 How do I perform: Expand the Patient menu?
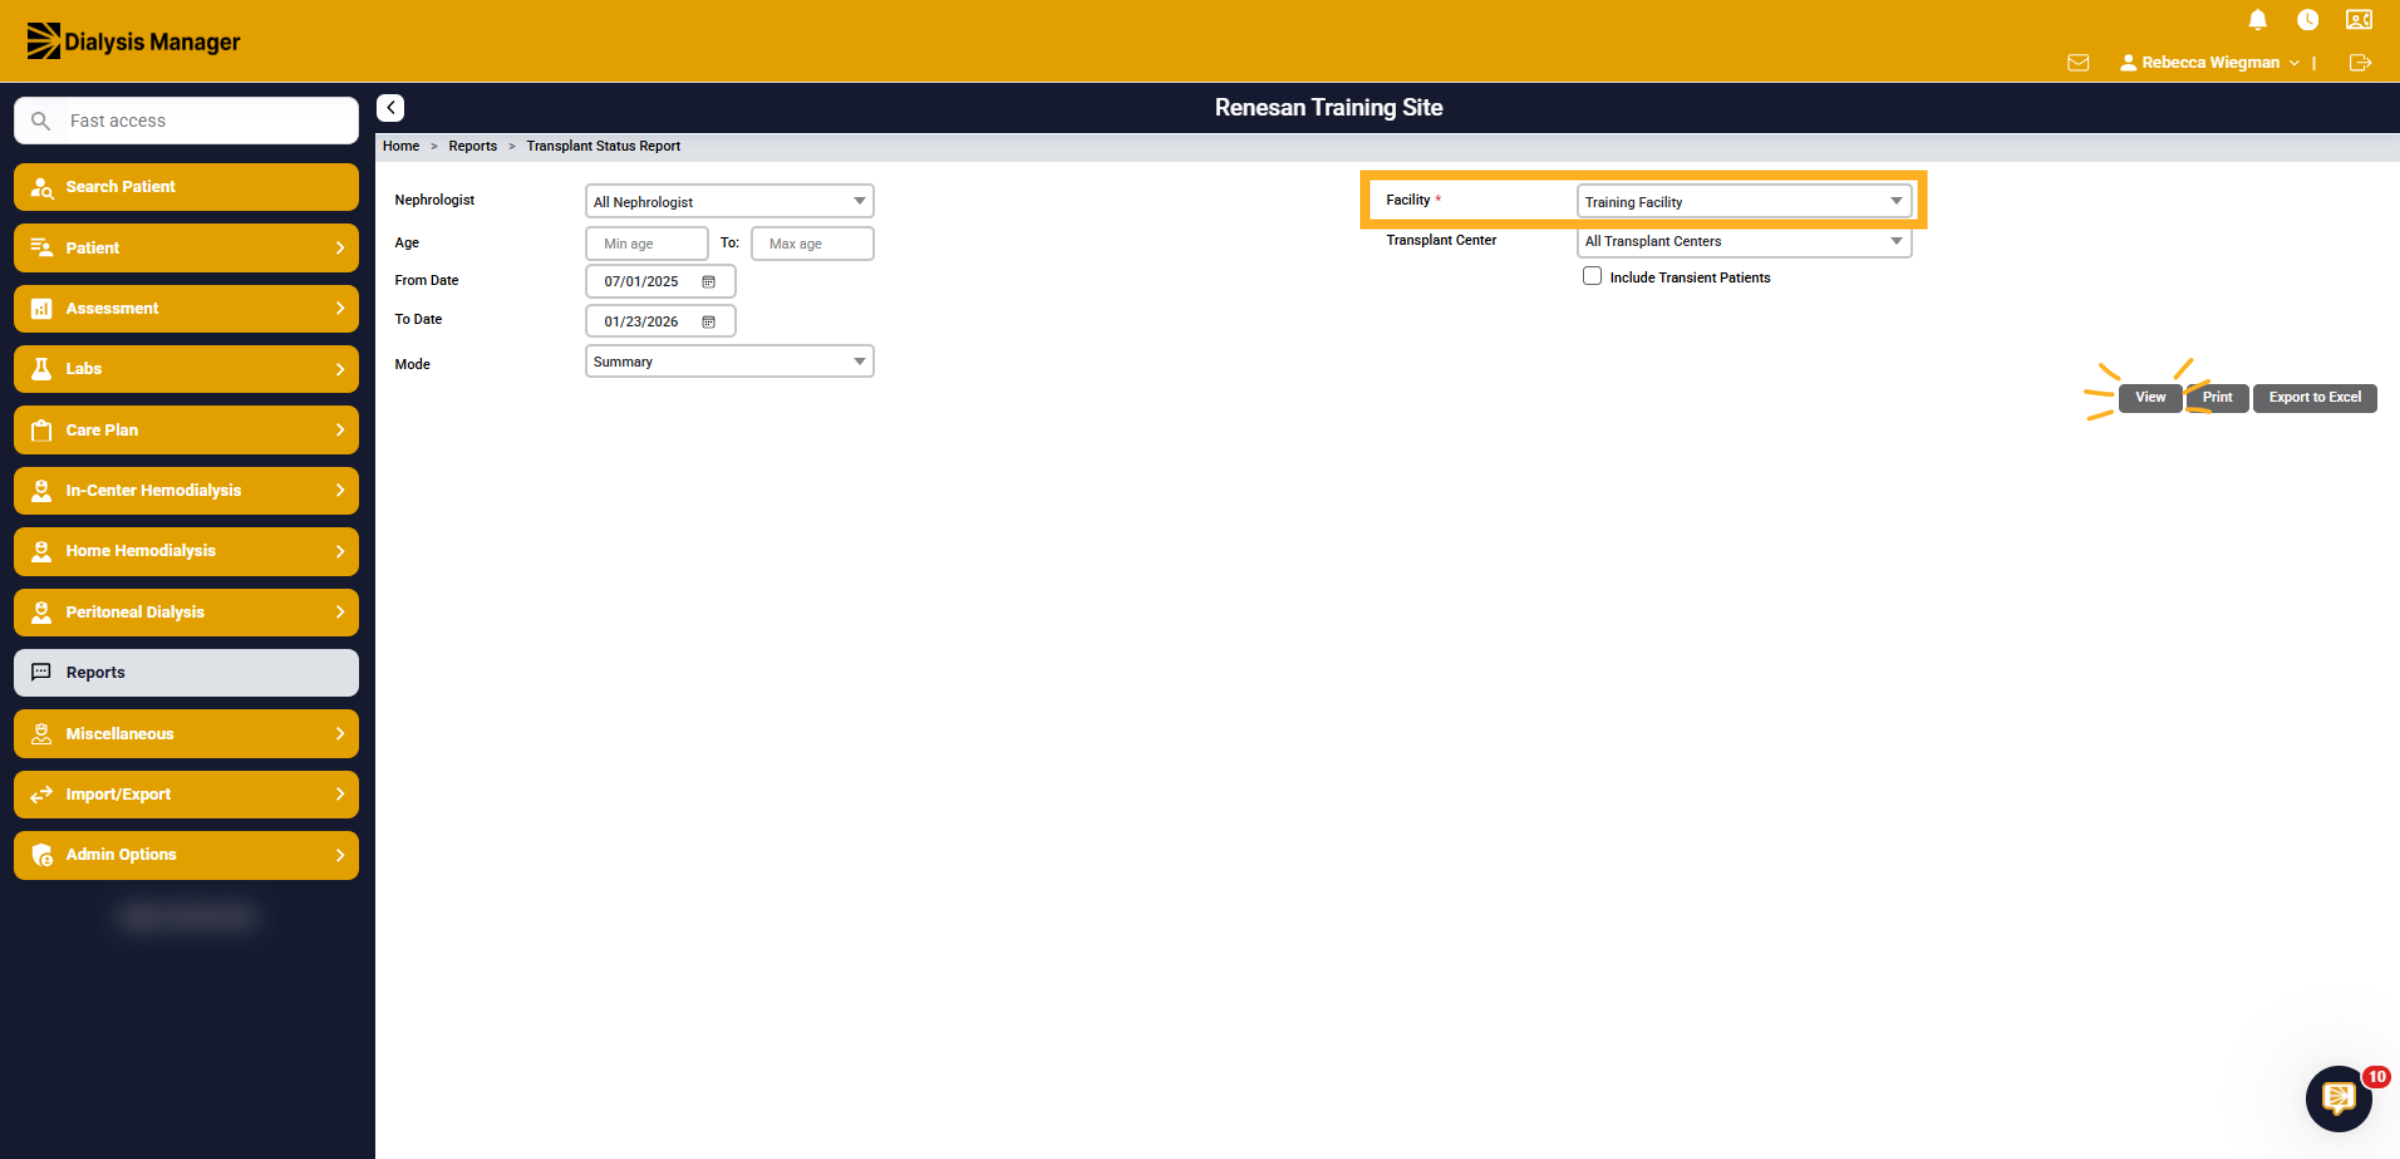(x=186, y=248)
